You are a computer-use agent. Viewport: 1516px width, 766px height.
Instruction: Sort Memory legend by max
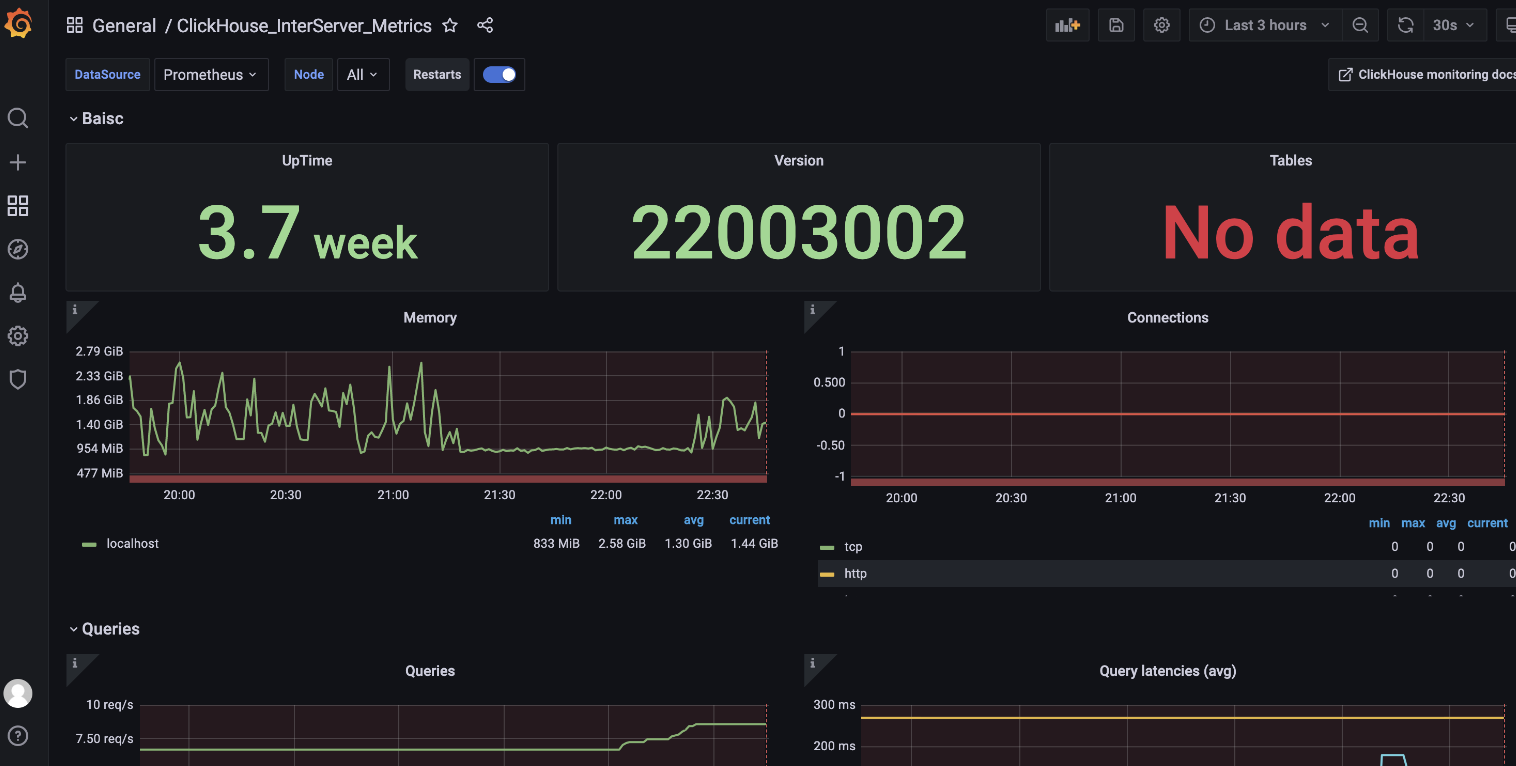pyautogui.click(x=626, y=520)
